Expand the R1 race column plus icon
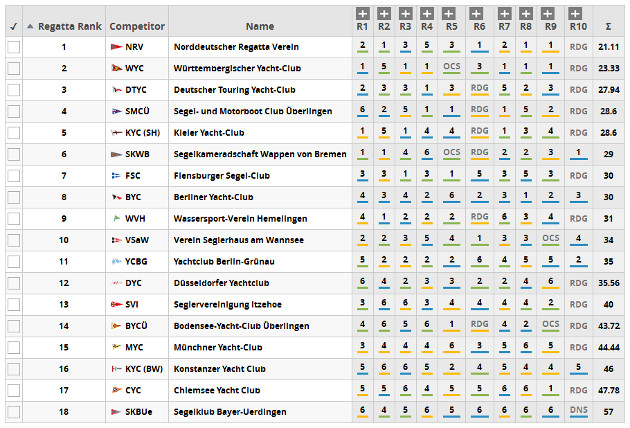 [x=362, y=14]
